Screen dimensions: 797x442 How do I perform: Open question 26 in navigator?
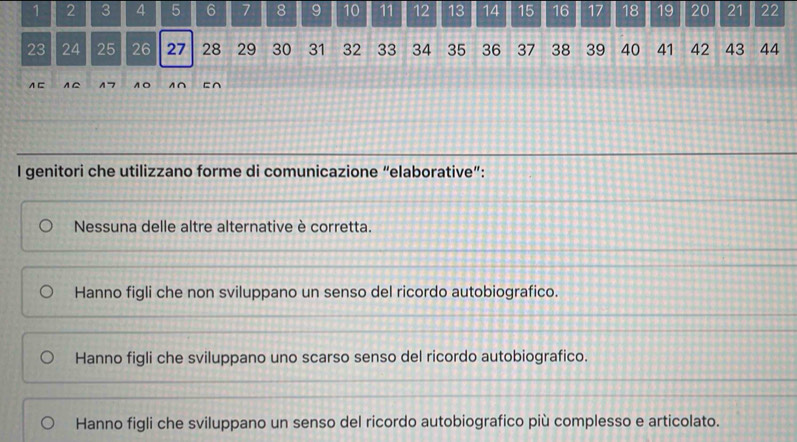click(141, 49)
